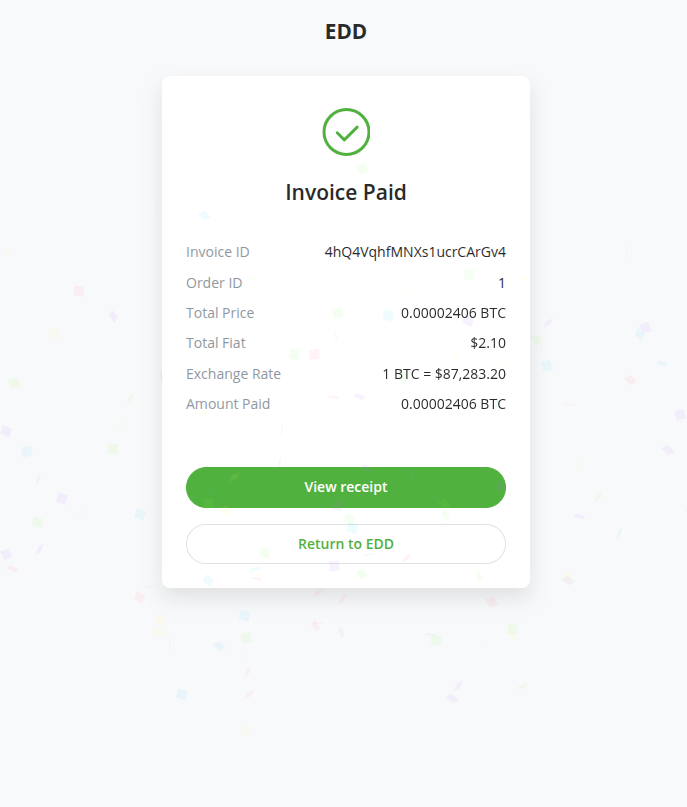Click the Invoice Paid heading
687x807 pixels.
tap(345, 192)
